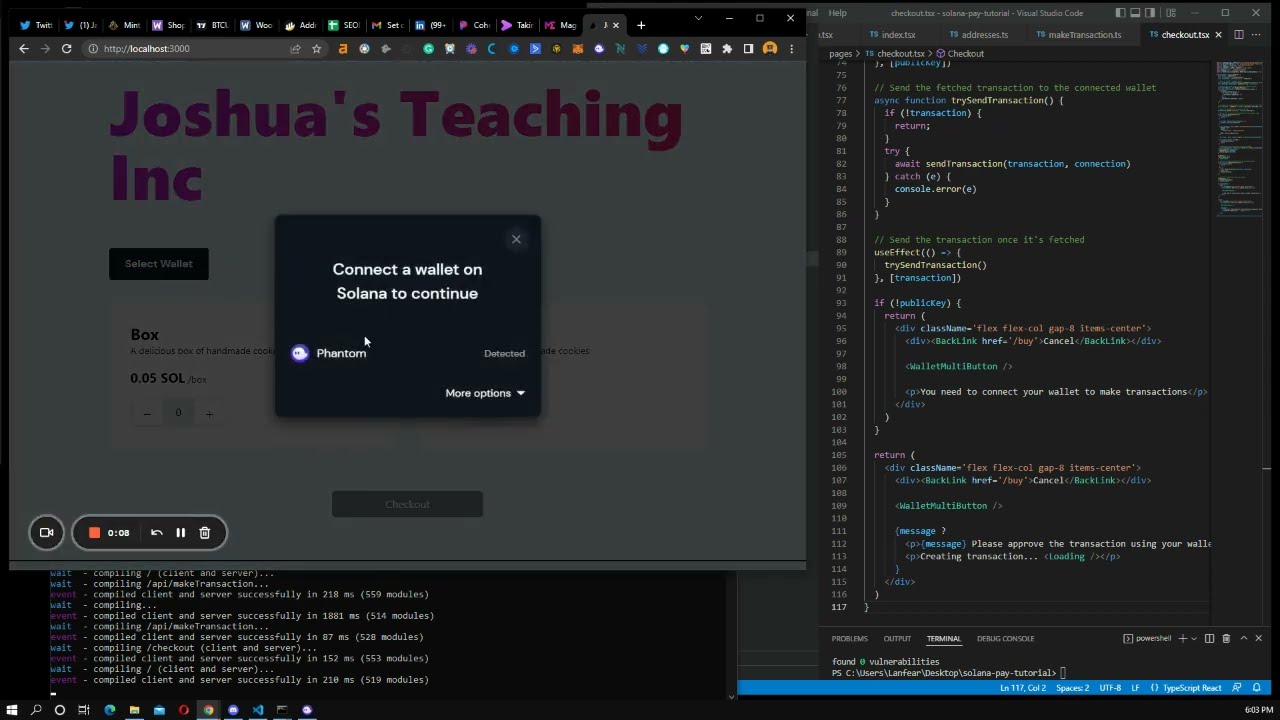Open the Grammarly extension icon

[x=428, y=48]
